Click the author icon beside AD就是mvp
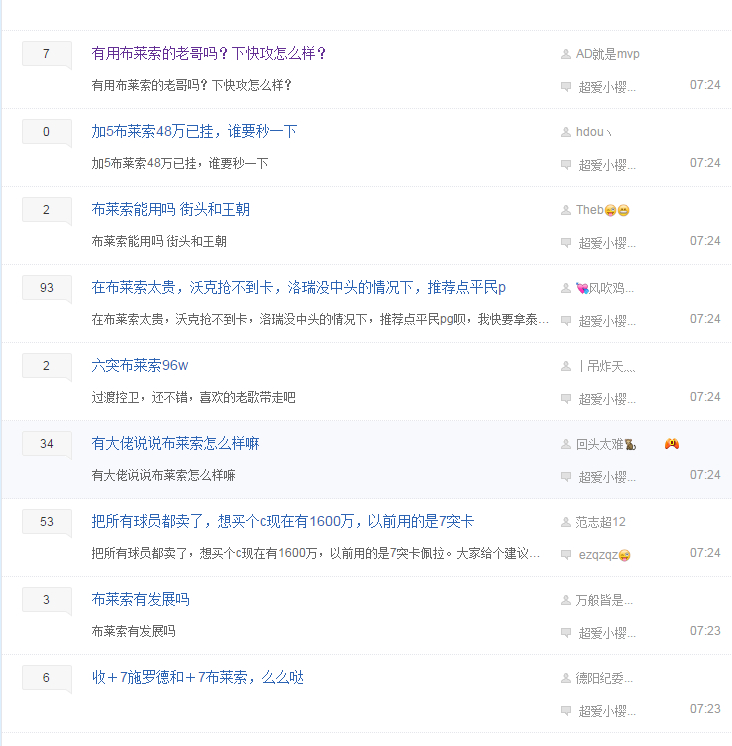 pyautogui.click(x=566, y=54)
